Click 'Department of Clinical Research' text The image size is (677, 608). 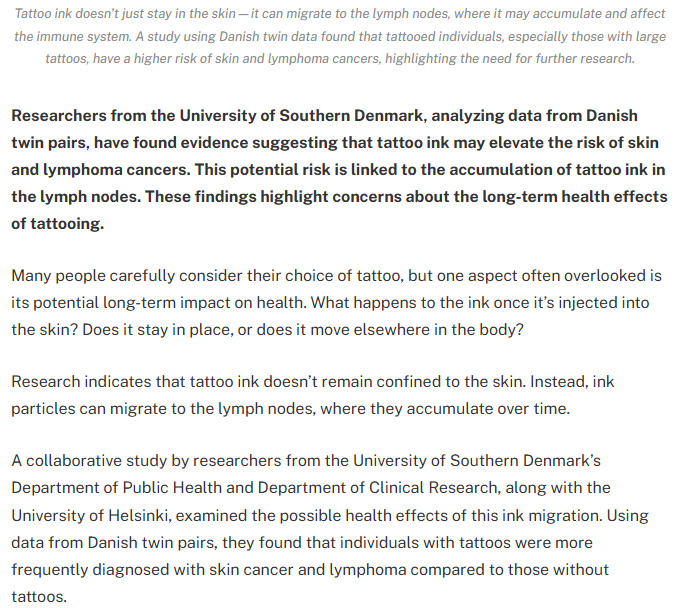(x=377, y=488)
